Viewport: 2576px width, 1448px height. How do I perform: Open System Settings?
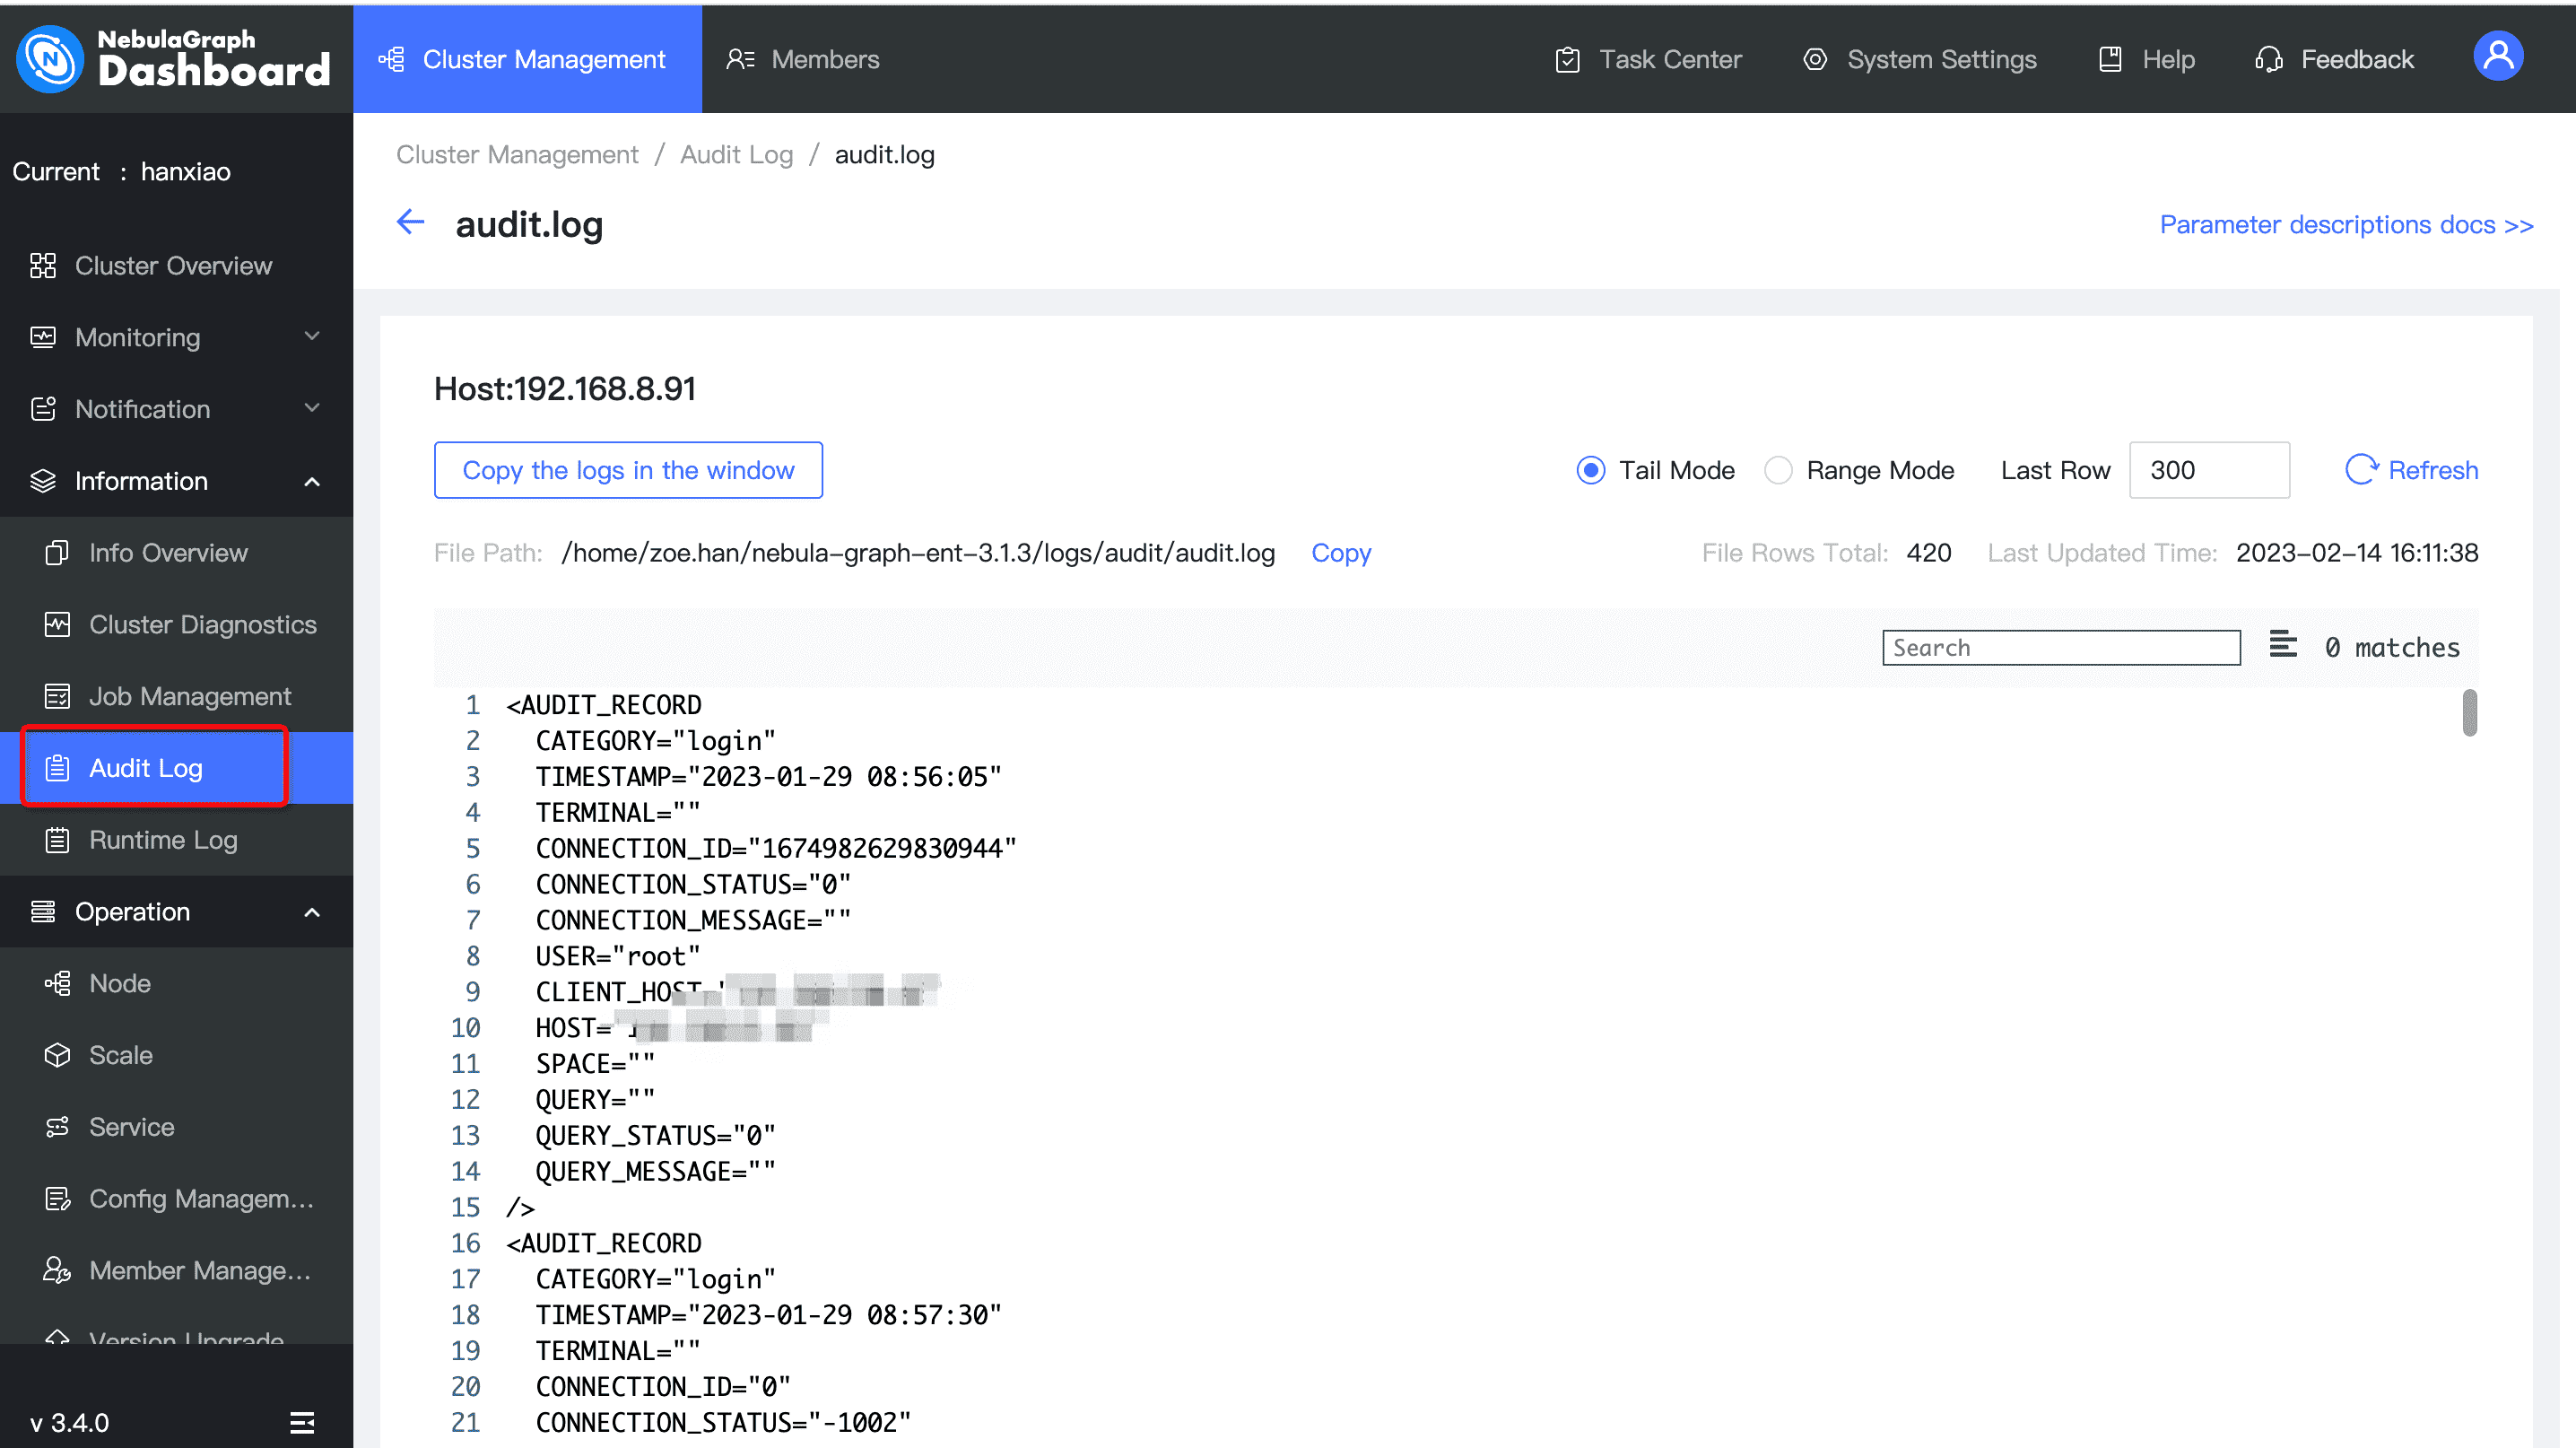pos(1920,59)
